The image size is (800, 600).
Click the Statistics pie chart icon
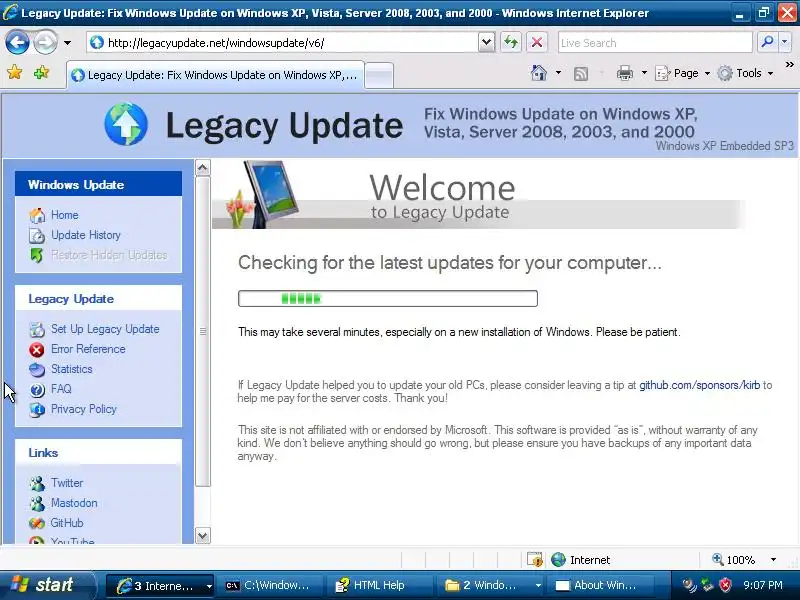[x=37, y=369]
